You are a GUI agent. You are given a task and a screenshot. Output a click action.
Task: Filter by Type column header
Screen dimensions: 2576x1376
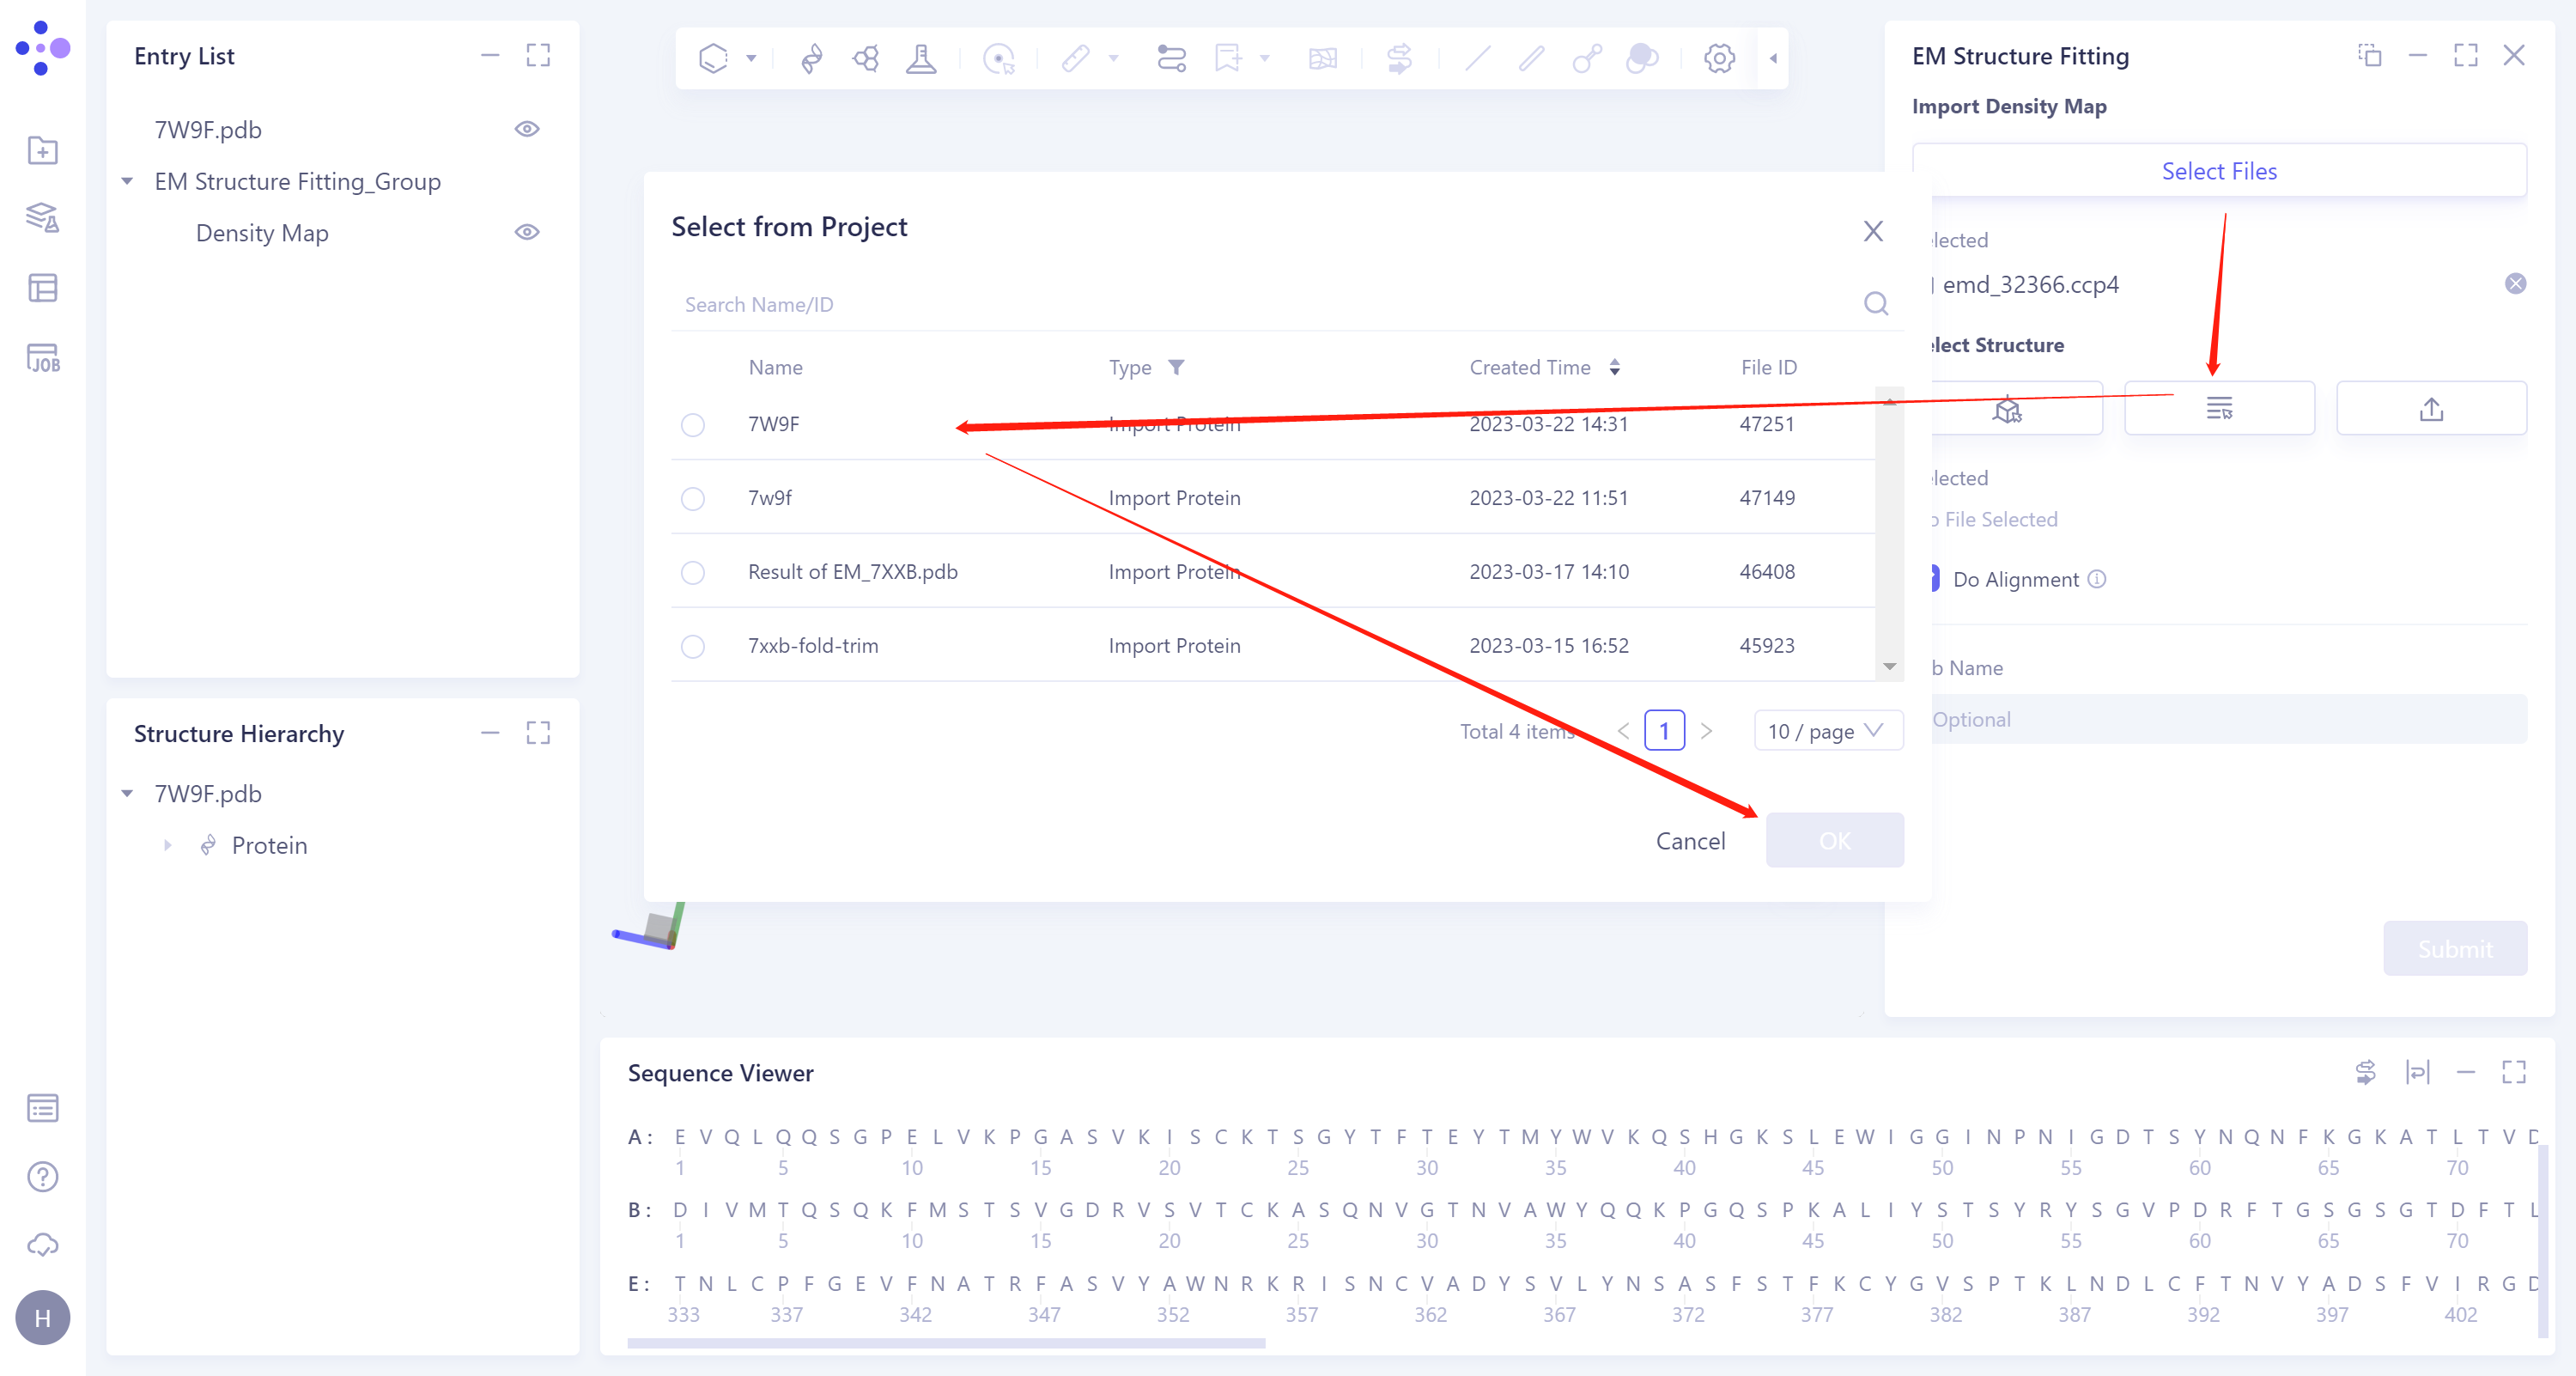click(1176, 367)
